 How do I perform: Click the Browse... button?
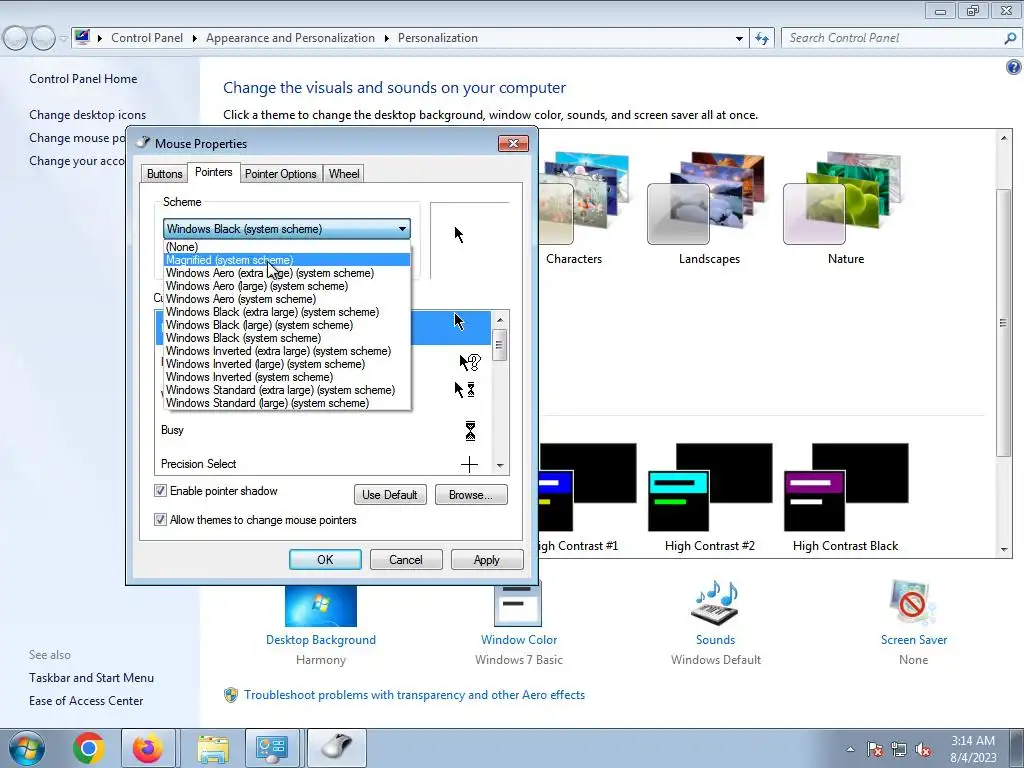click(471, 494)
